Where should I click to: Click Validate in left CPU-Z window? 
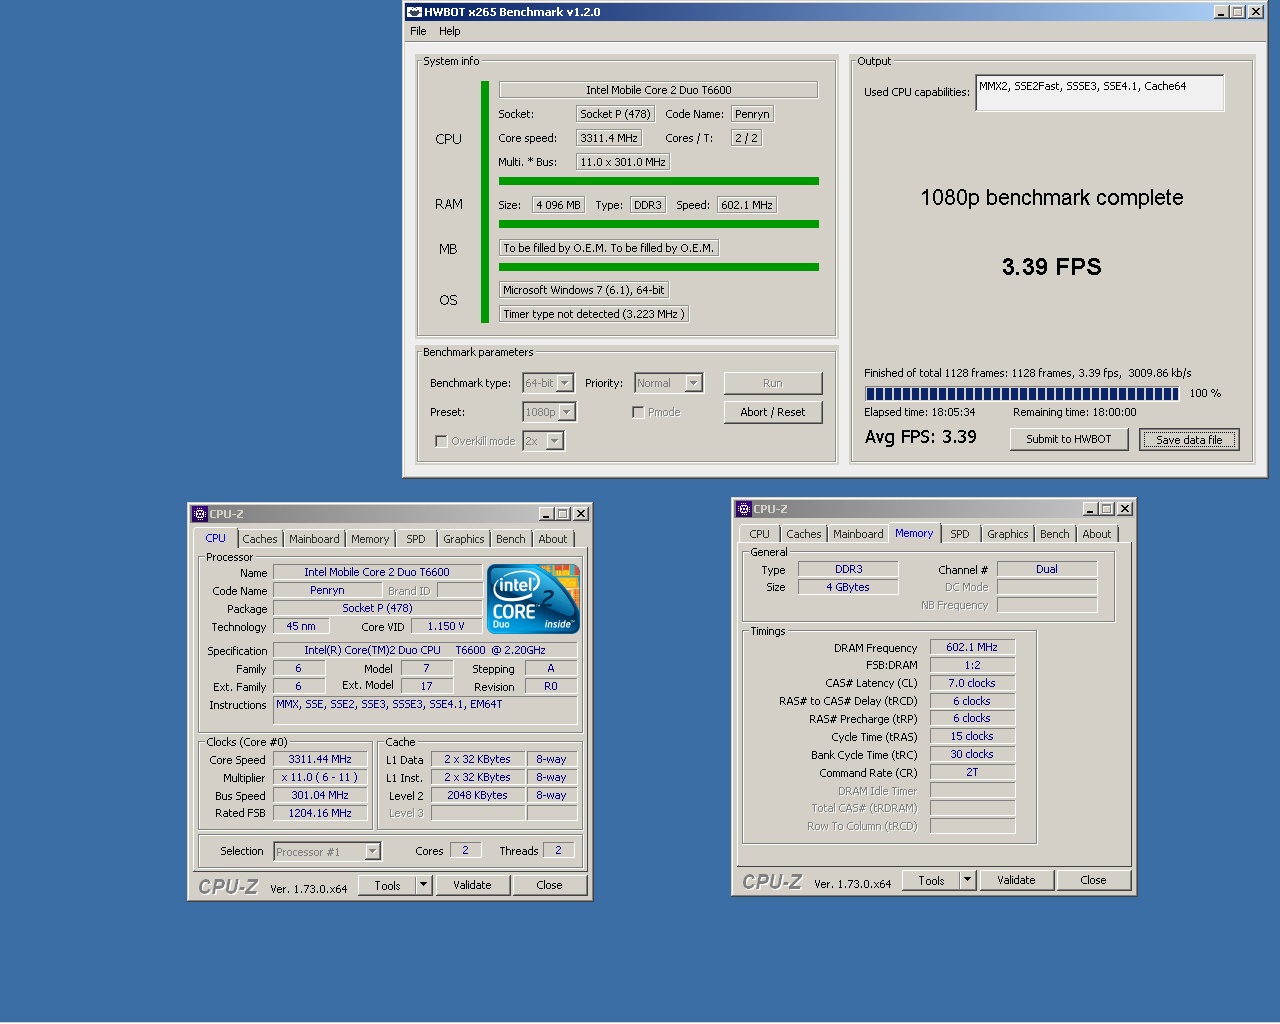click(472, 885)
